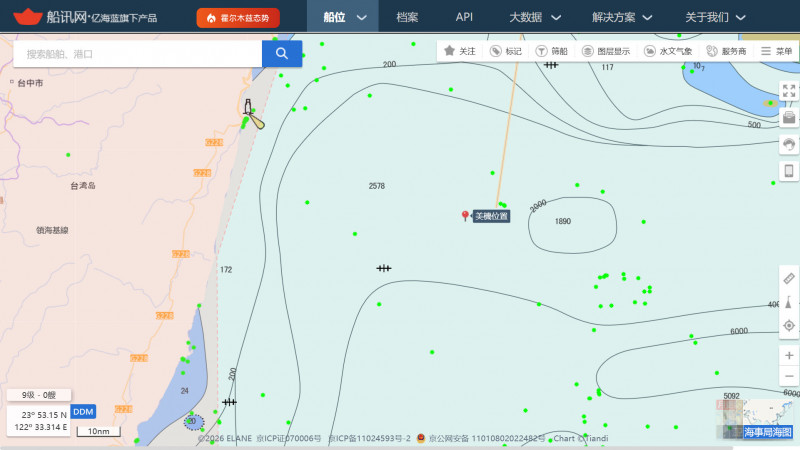Click the locate-target crosshair icon
The width and height of the screenshot is (800, 450).
[x=789, y=325]
